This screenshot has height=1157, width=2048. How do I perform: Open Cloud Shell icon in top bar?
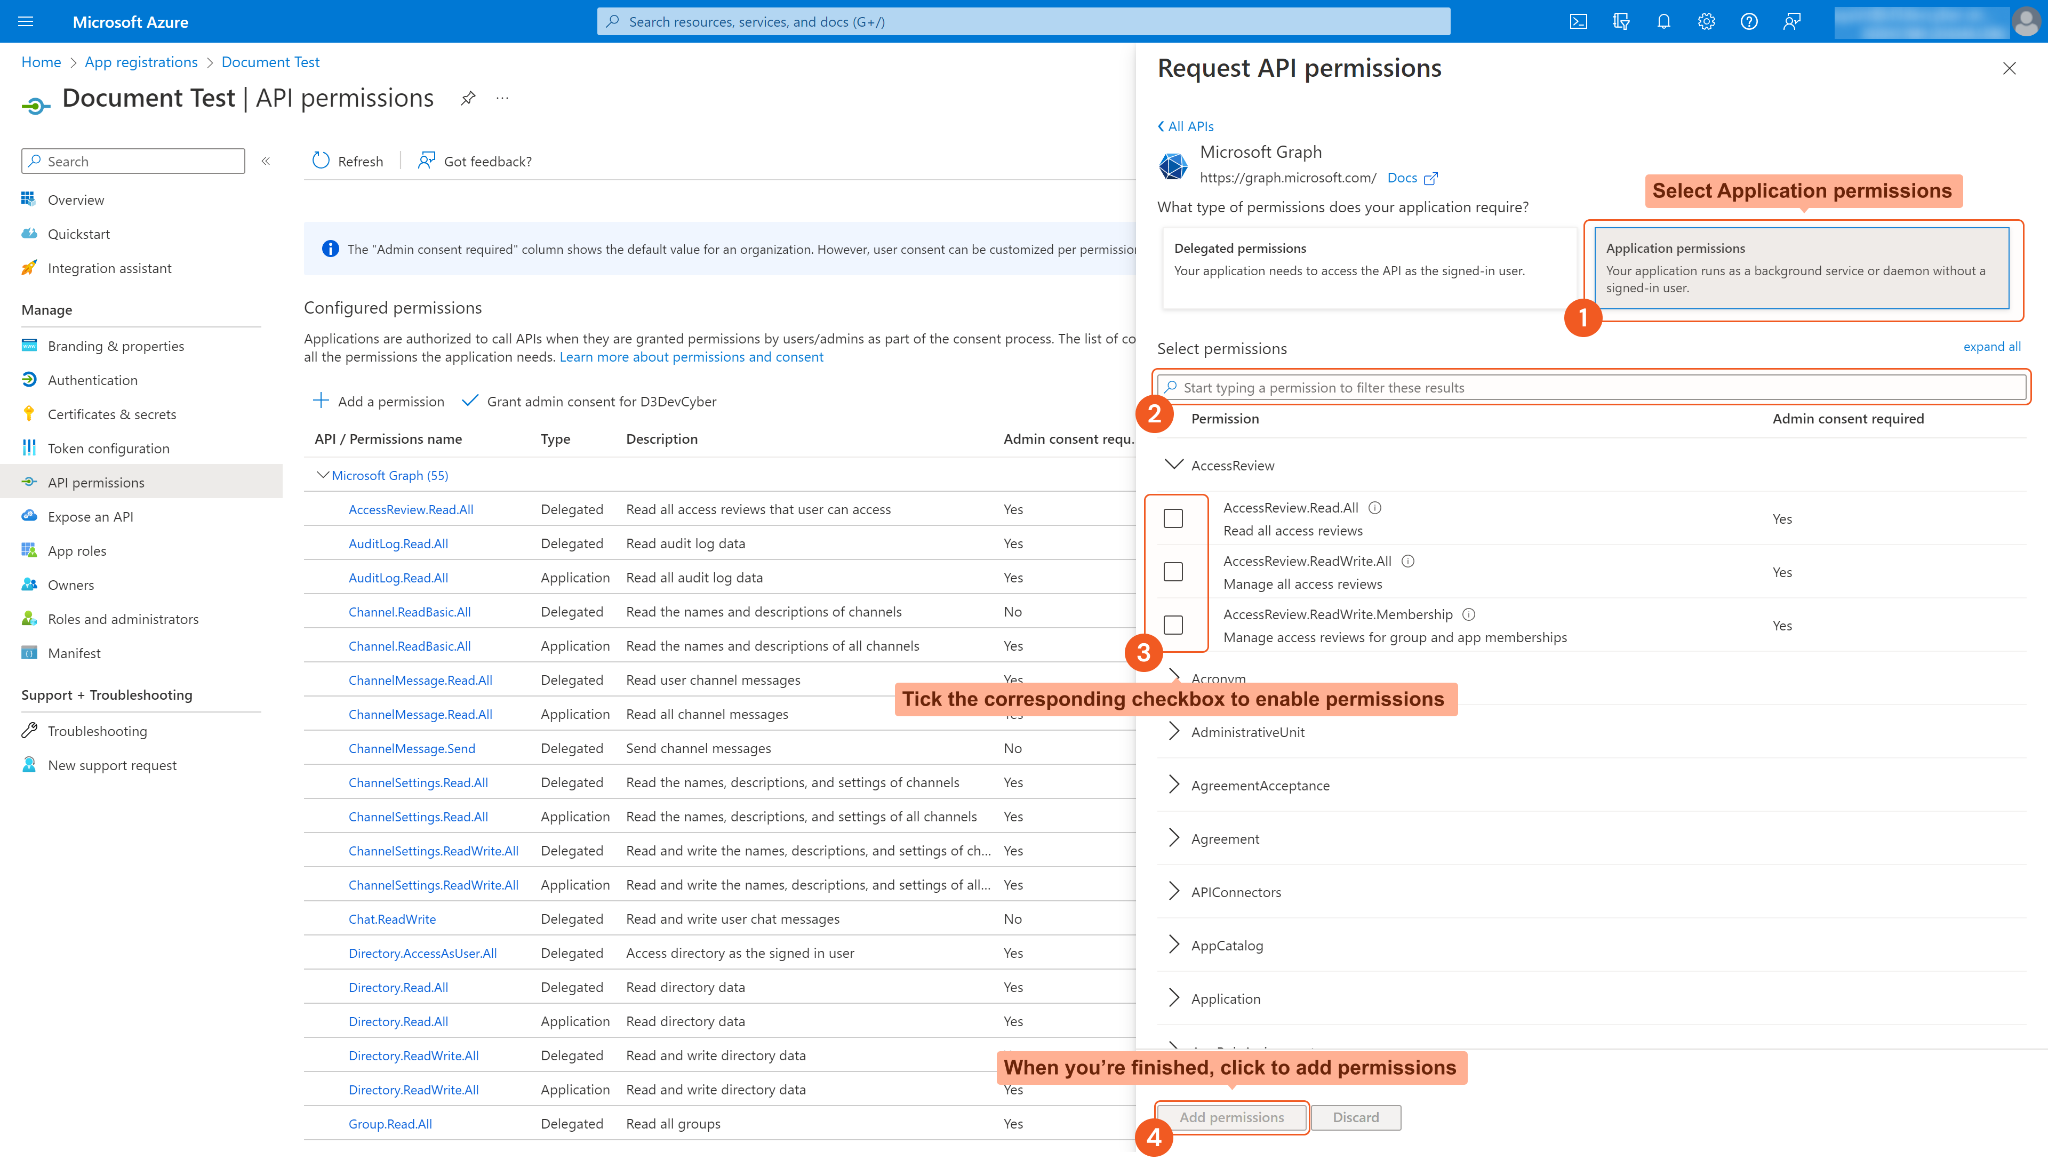click(x=1578, y=22)
